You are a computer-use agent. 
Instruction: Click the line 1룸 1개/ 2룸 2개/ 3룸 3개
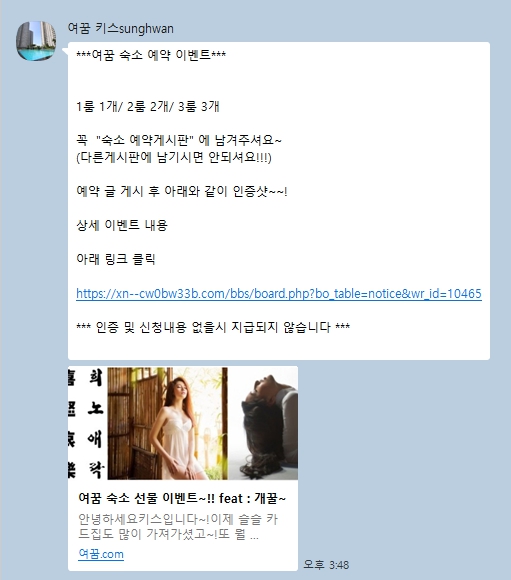click(148, 107)
